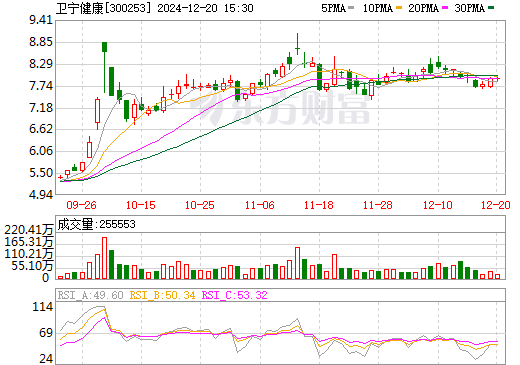Click the magenta 20PMA color marker
520x365 pixels.
coord(445,8)
